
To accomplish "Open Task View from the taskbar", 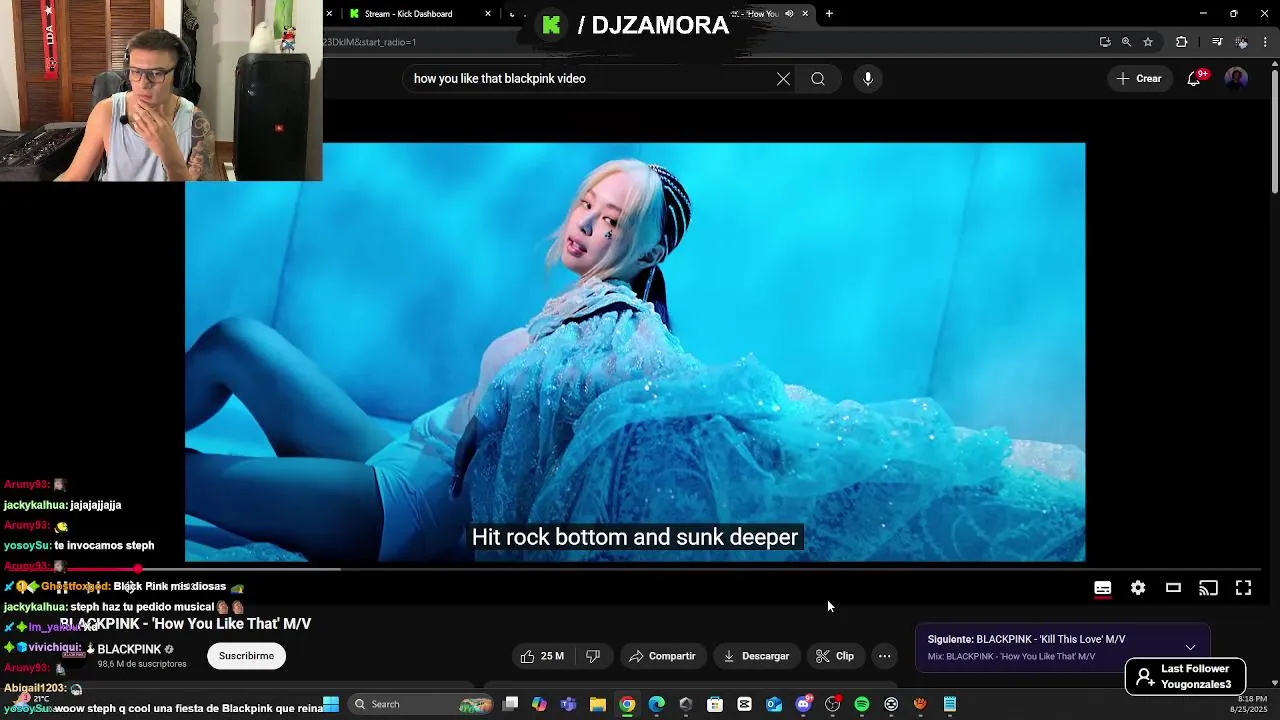I will pos(511,704).
